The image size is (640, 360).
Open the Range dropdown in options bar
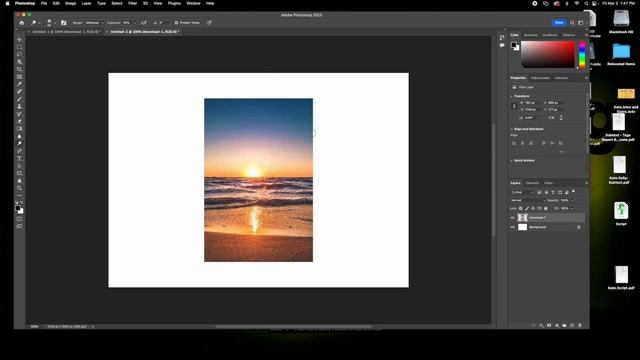(94, 23)
